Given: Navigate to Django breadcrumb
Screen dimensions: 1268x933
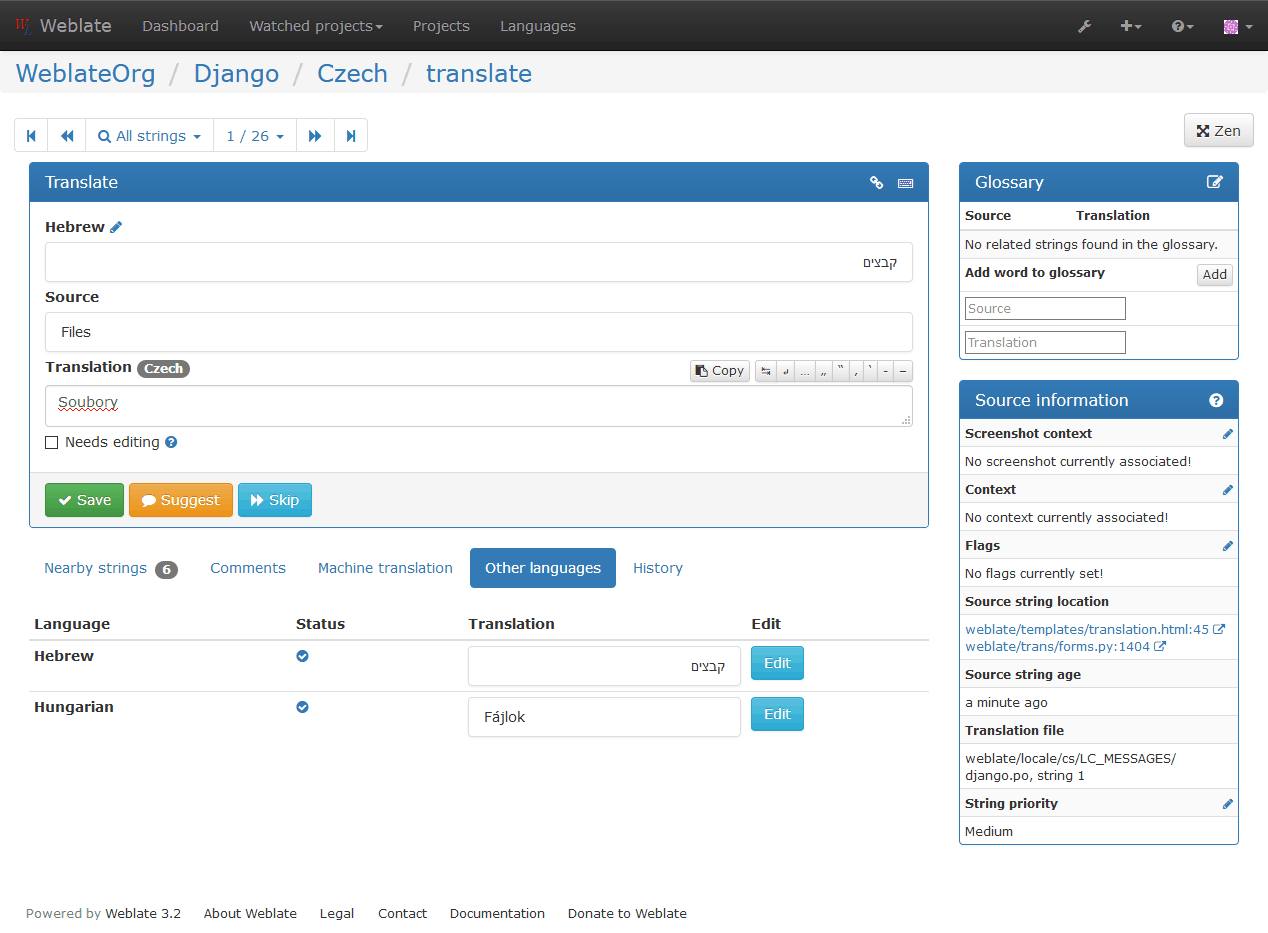Looking at the screenshot, I should 236,74.
